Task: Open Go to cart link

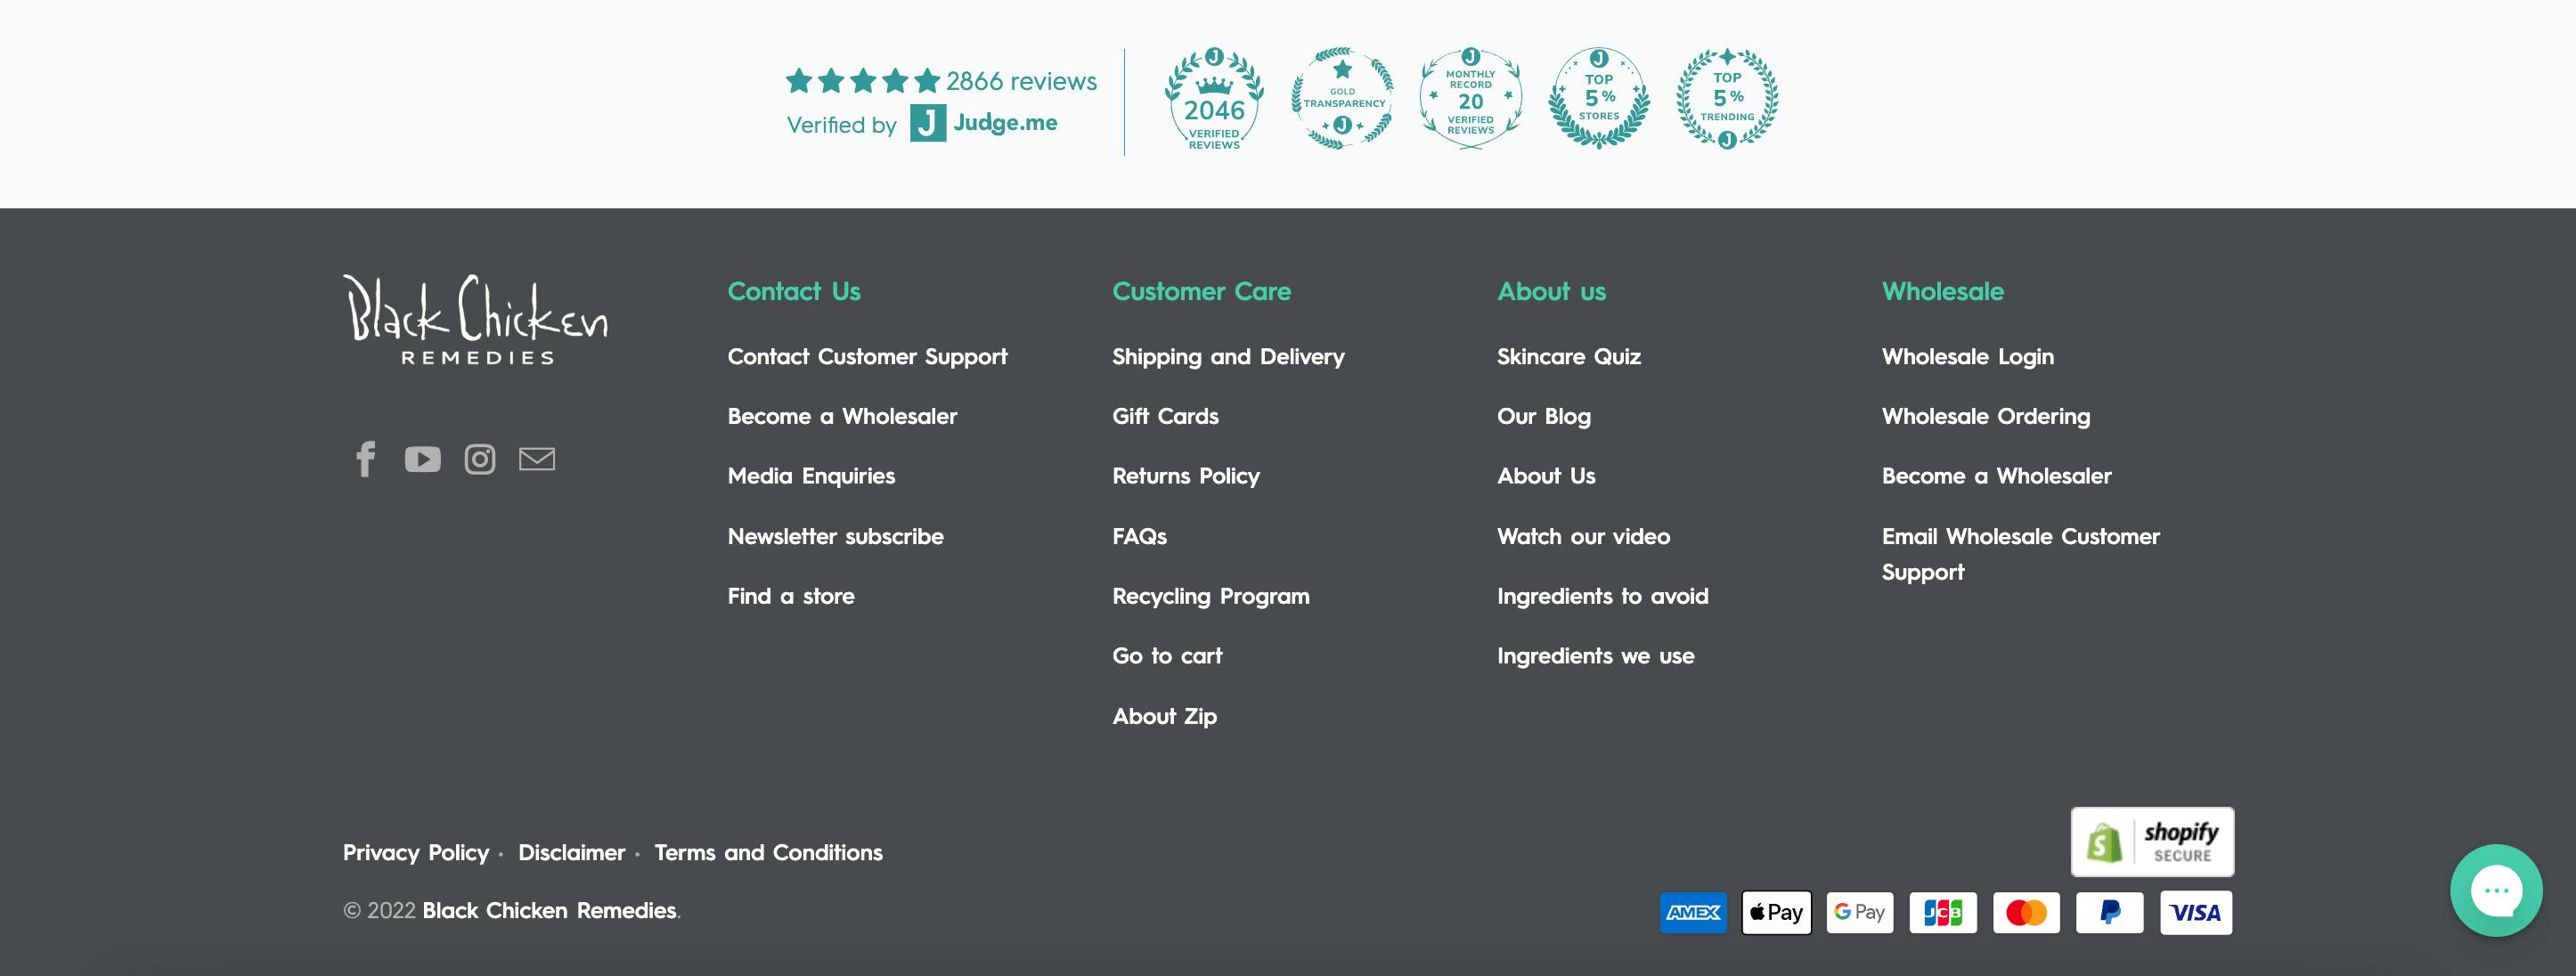Action: [1167, 656]
